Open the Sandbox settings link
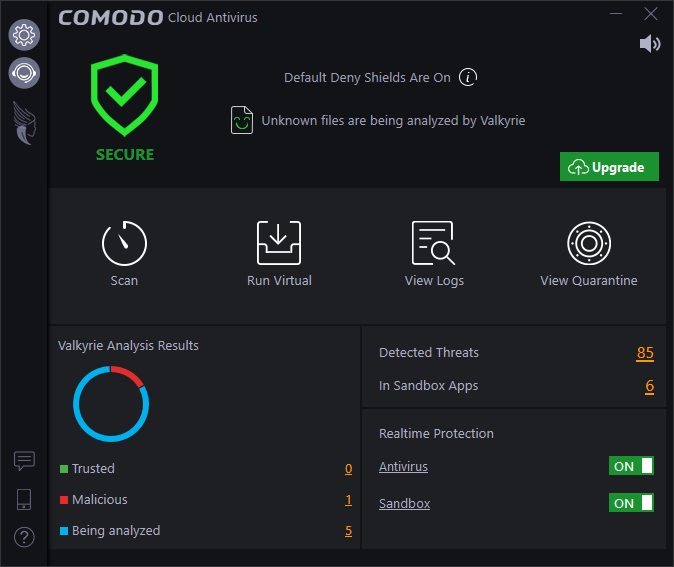The height and width of the screenshot is (567, 674). tap(404, 503)
